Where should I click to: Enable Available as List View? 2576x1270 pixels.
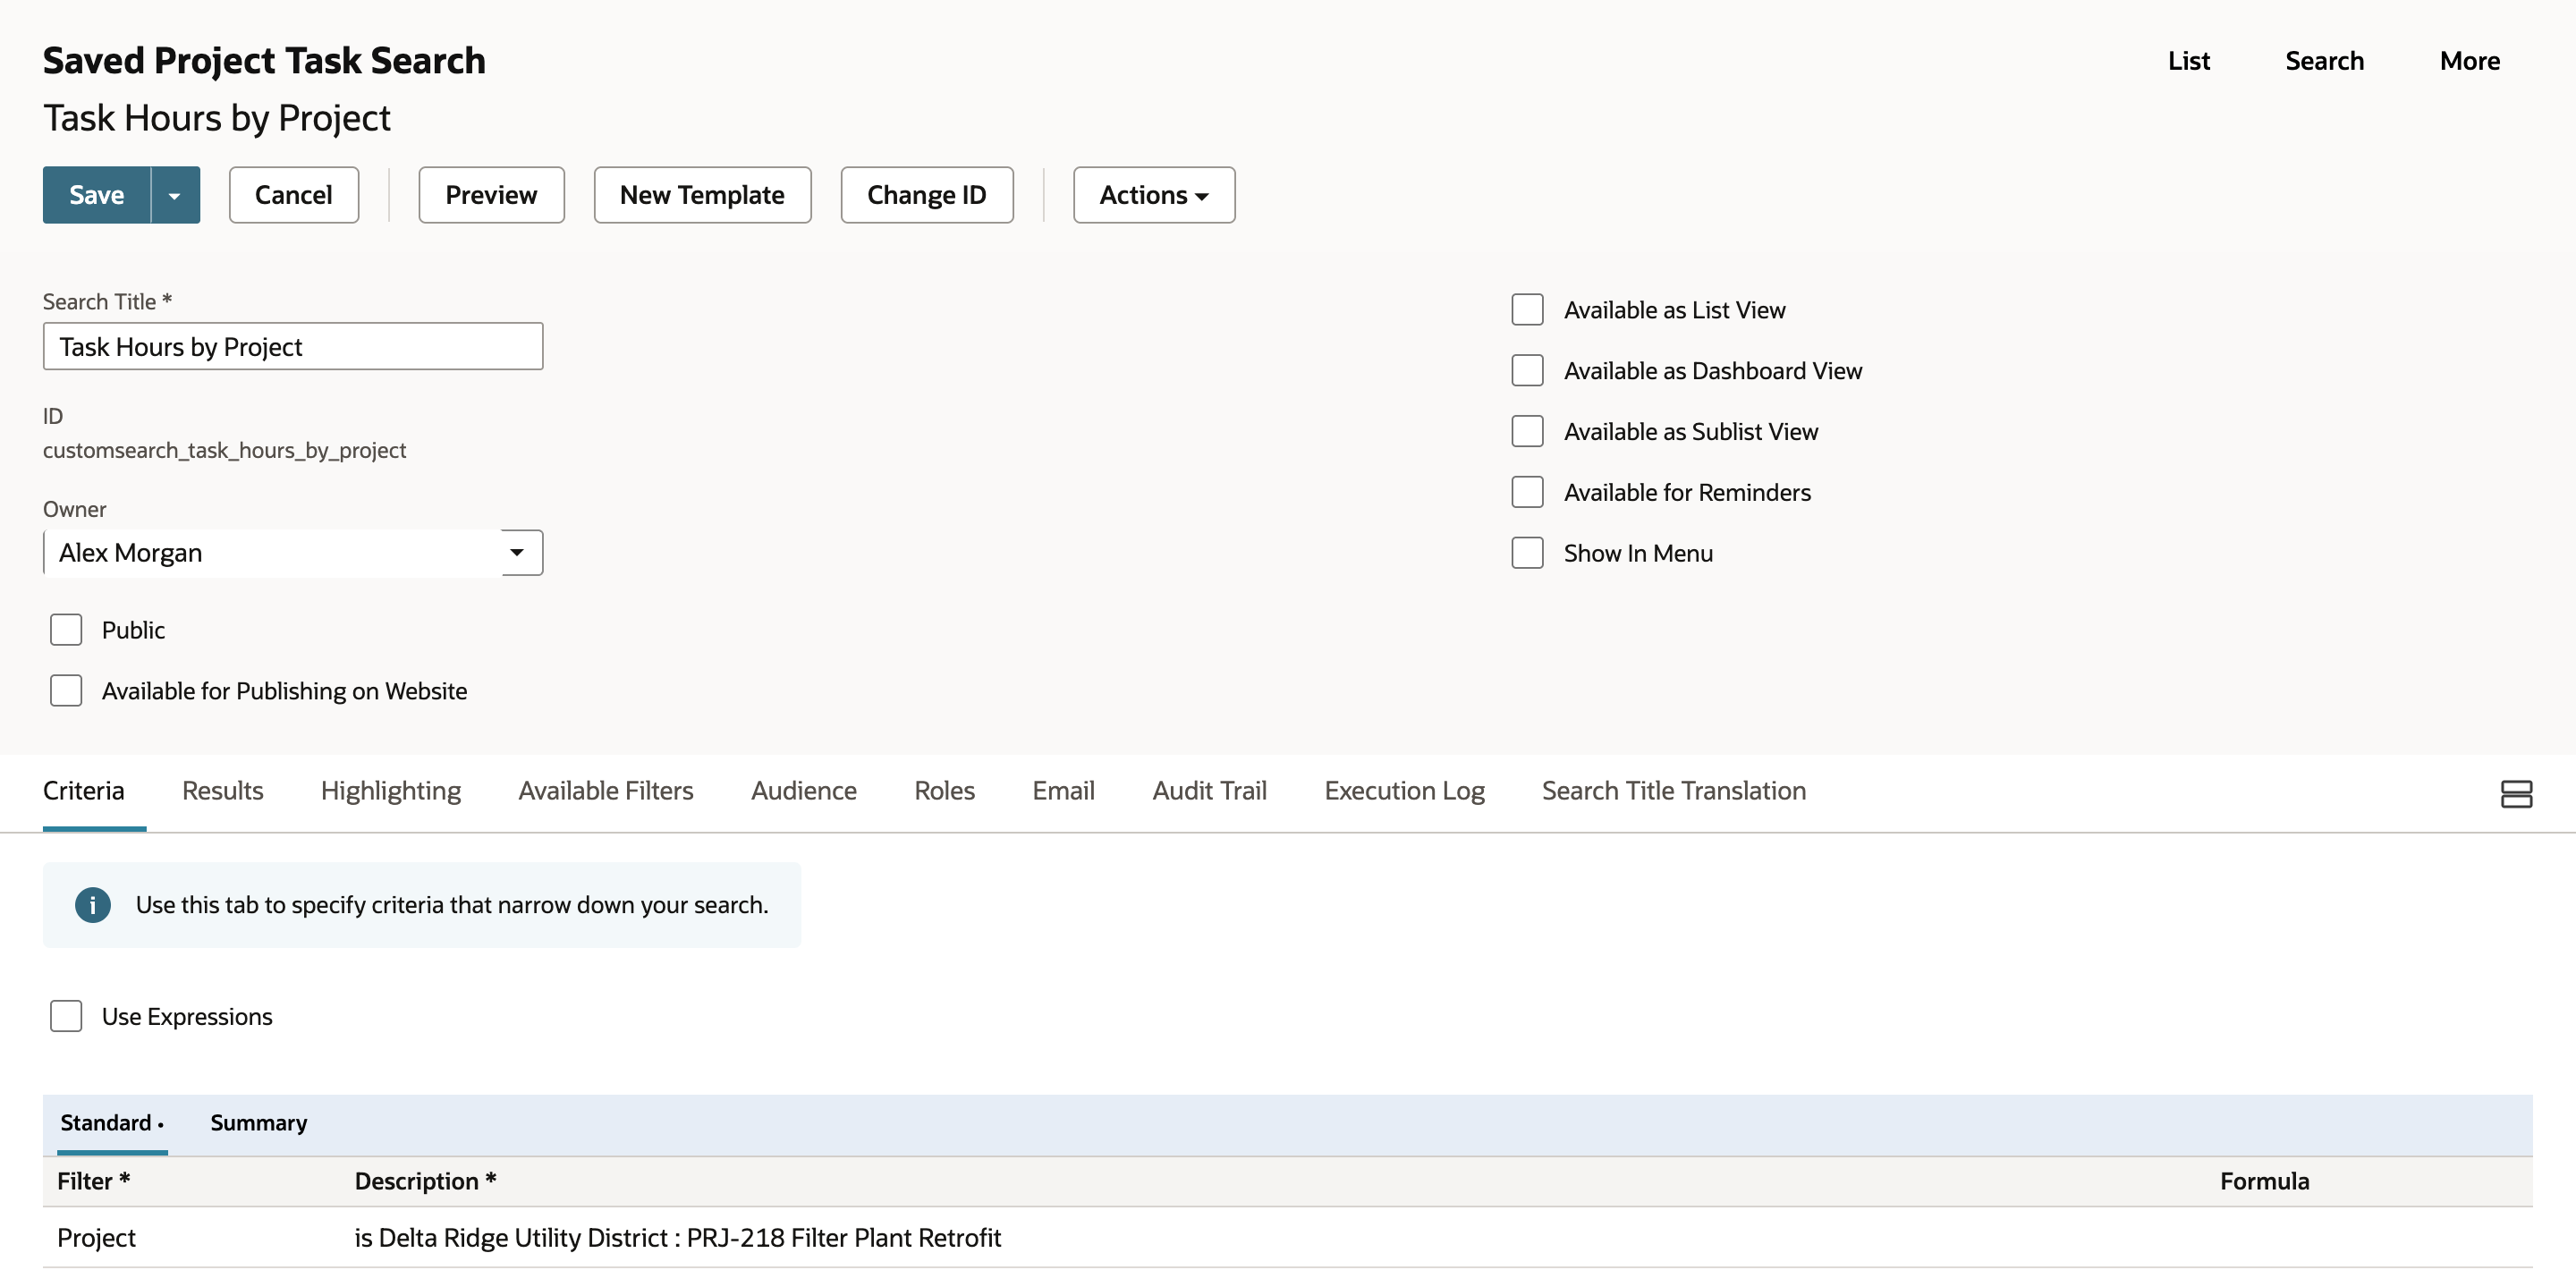tap(1527, 310)
